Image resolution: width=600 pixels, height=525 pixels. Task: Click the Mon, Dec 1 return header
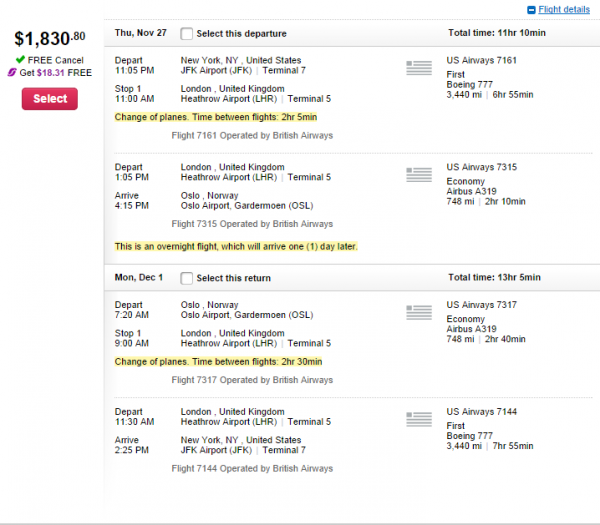coord(139,277)
